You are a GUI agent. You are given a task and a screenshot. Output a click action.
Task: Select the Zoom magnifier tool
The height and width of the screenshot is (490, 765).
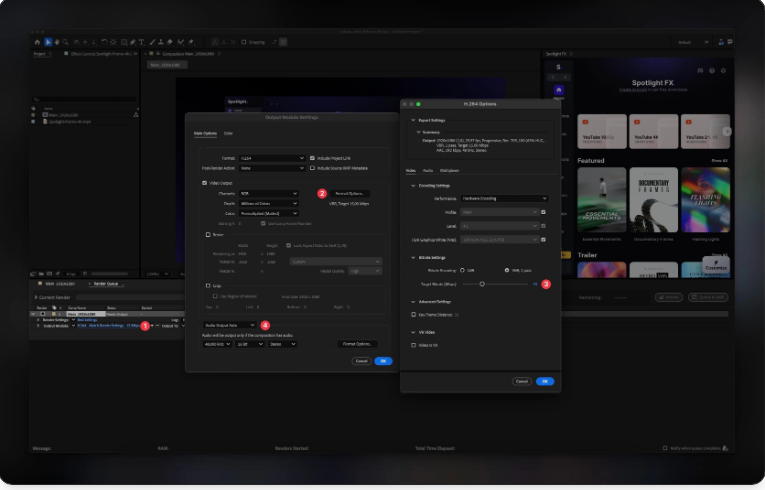click(x=65, y=42)
